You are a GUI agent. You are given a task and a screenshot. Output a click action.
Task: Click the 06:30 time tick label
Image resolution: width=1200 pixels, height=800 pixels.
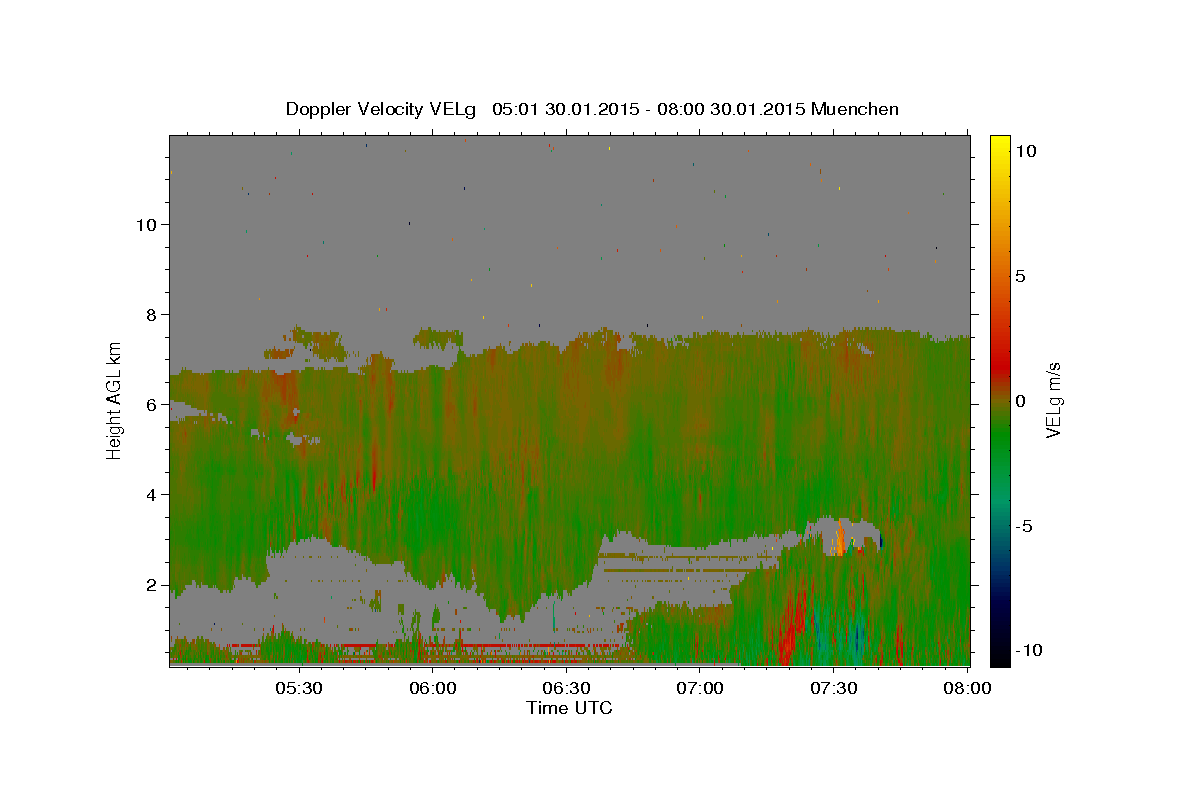(x=566, y=688)
